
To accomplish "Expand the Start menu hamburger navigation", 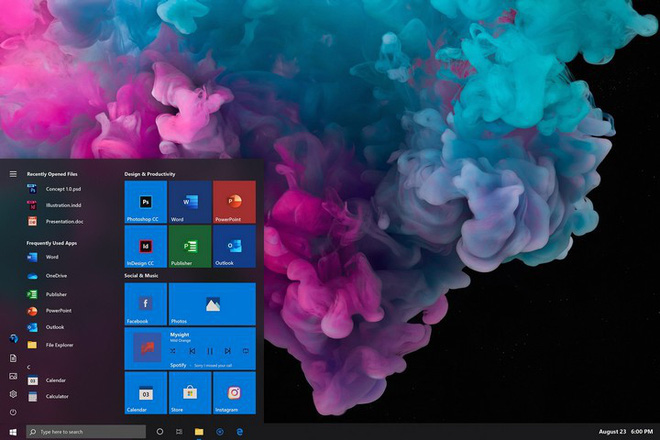I will click(x=13, y=174).
